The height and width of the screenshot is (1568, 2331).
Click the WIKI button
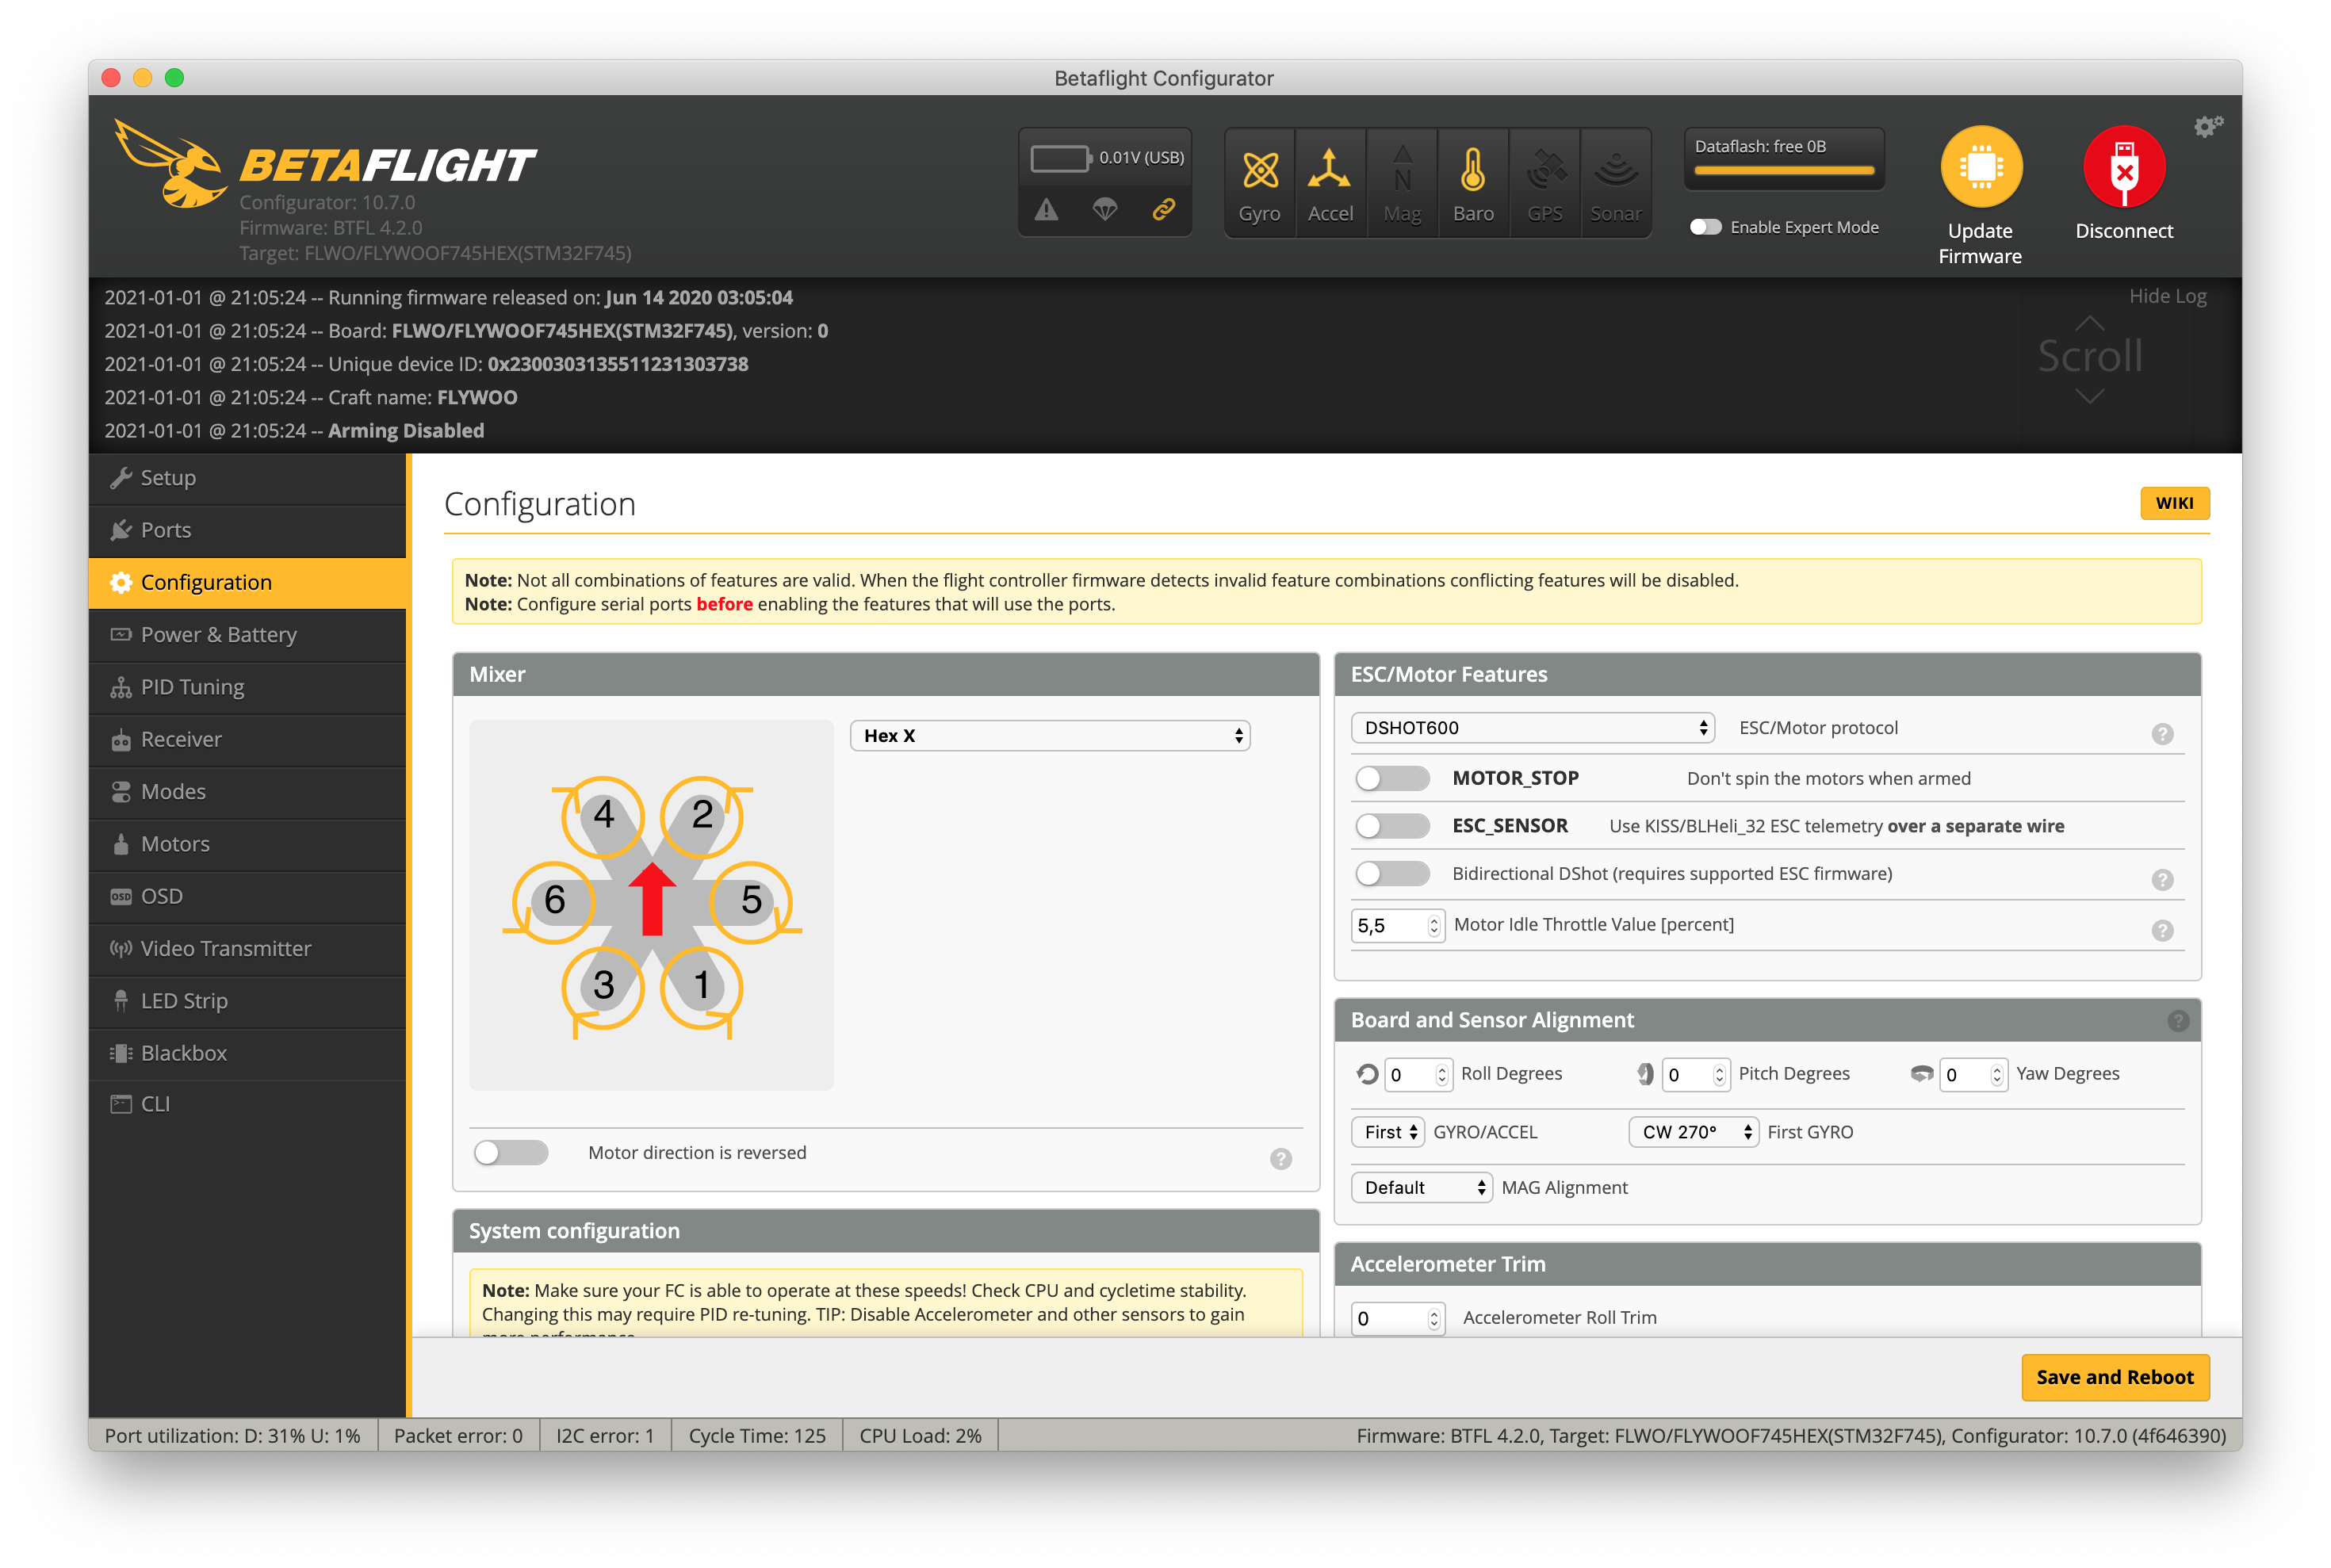tap(2174, 503)
